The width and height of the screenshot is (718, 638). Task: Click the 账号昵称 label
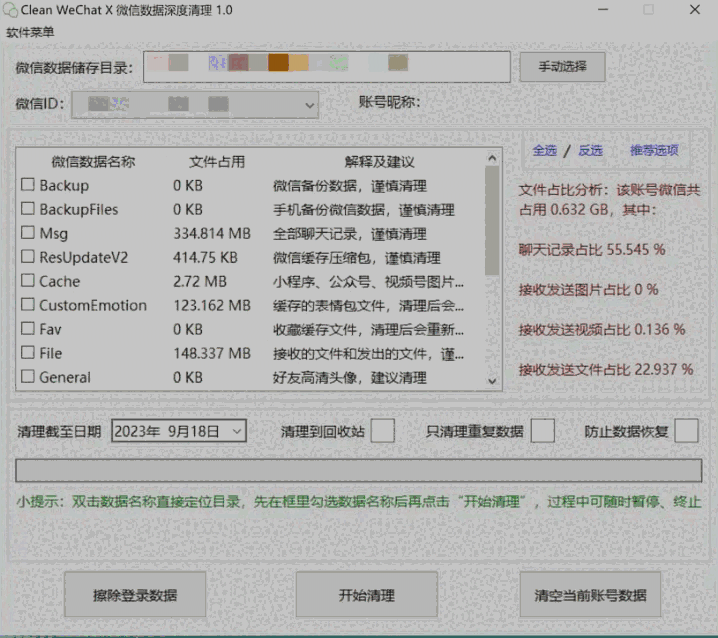coord(389,102)
